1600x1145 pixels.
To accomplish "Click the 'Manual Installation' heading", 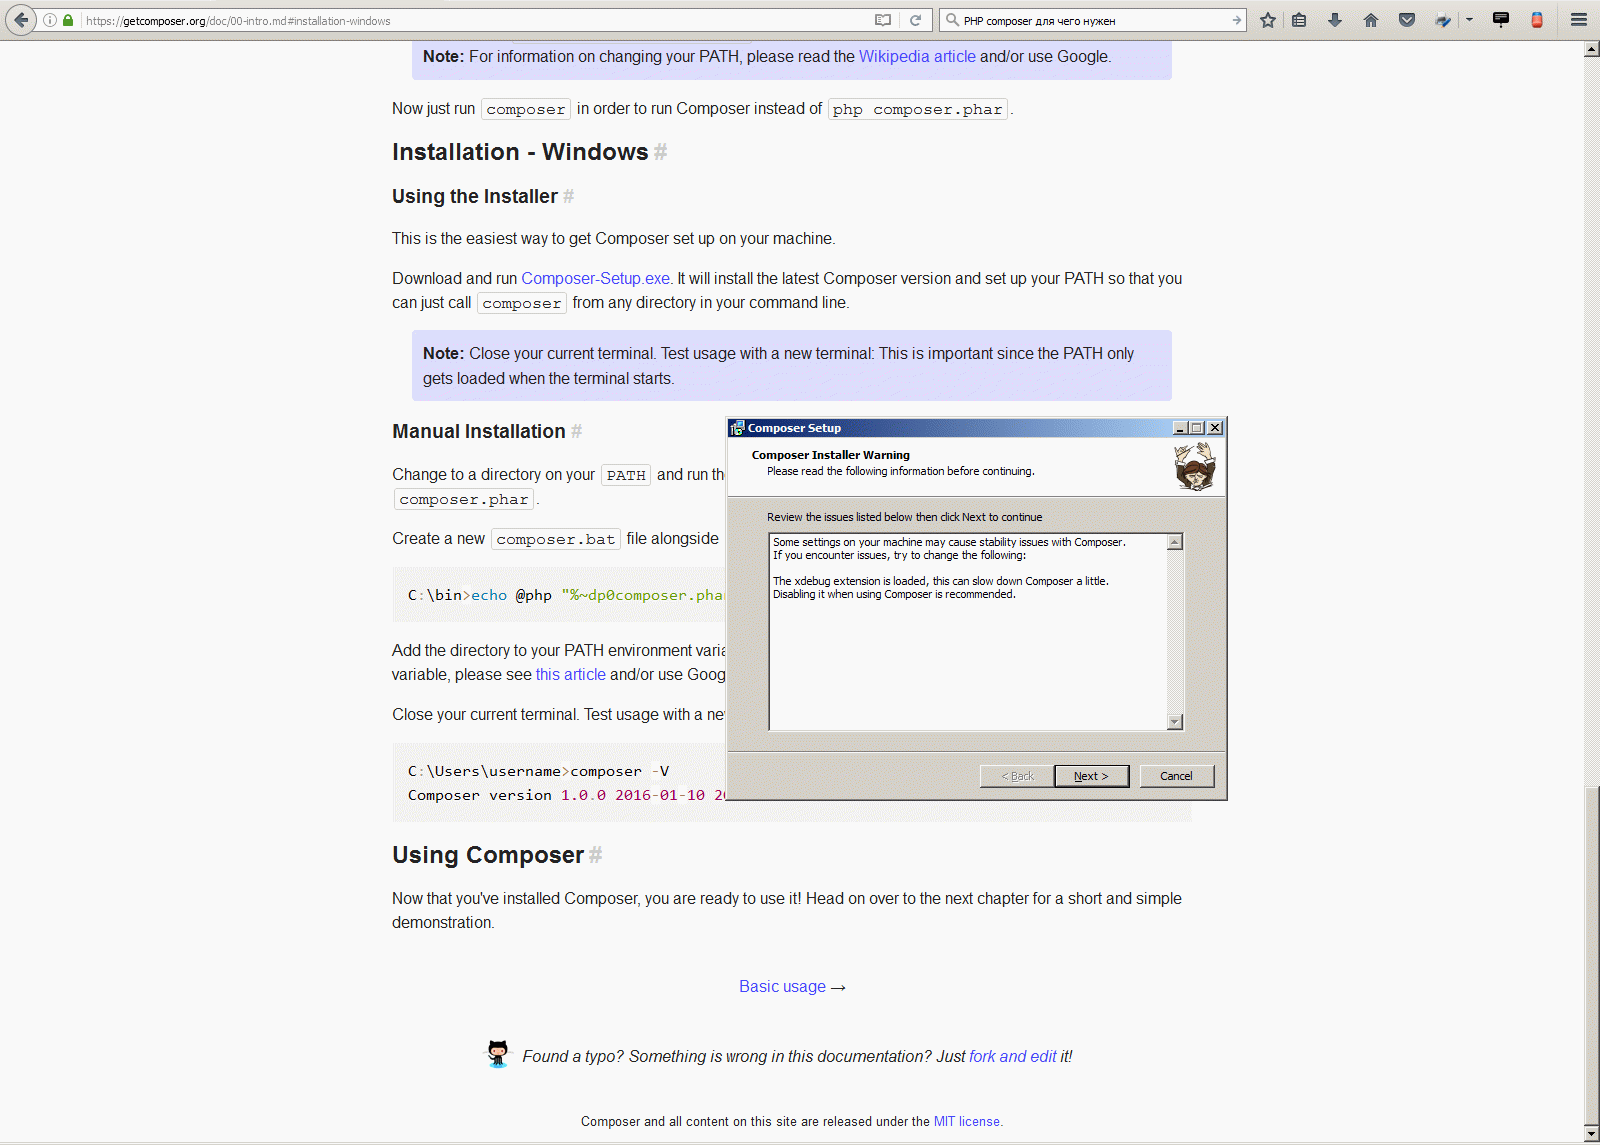I will point(479,432).
